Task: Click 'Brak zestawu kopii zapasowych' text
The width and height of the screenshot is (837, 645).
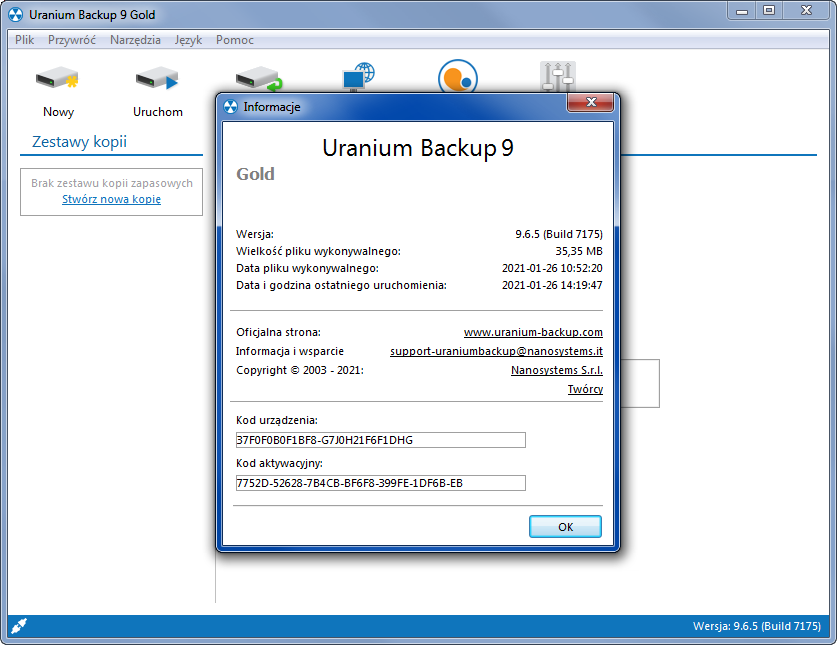Action: 112,183
